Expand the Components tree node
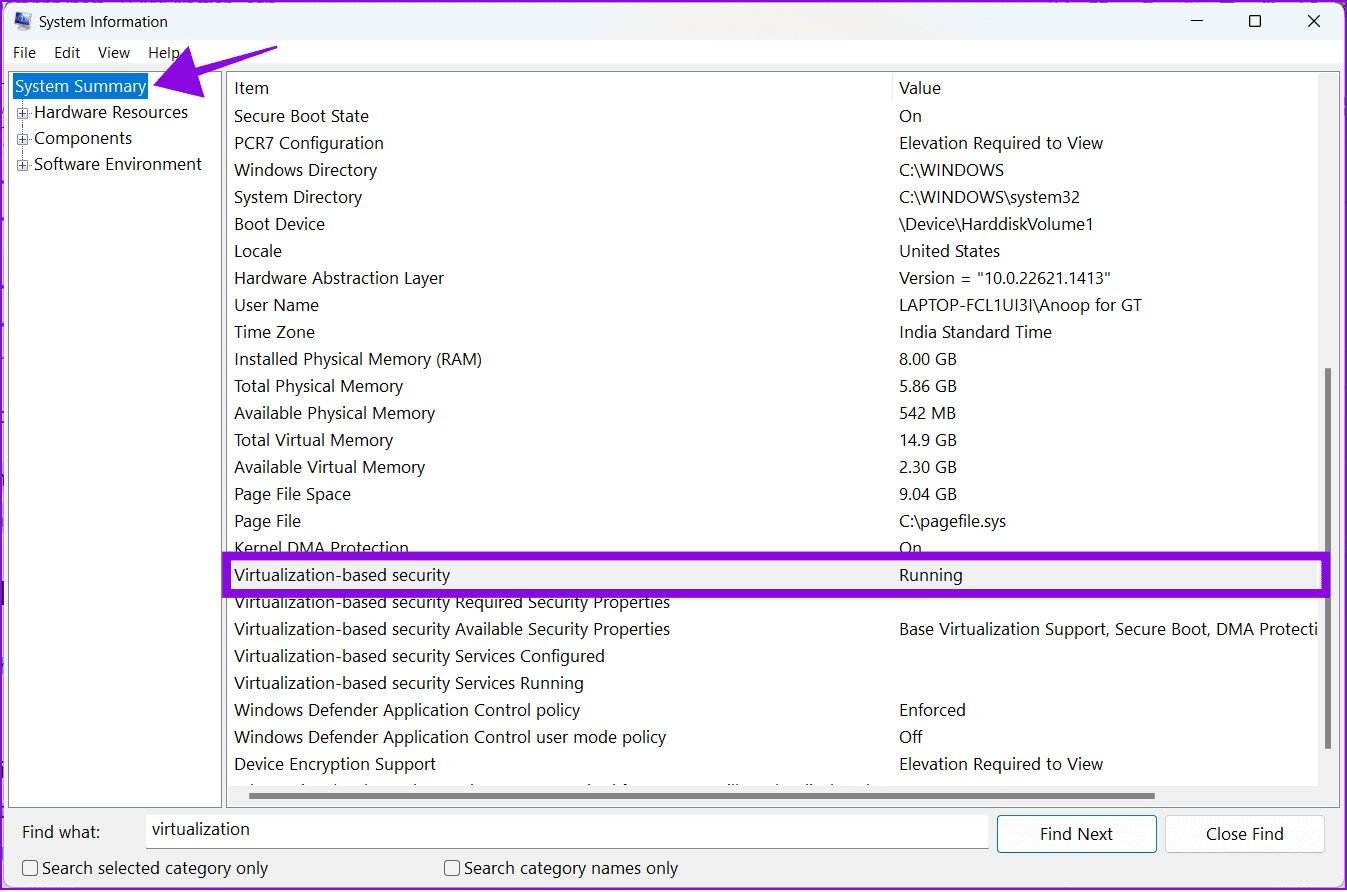 [23, 139]
